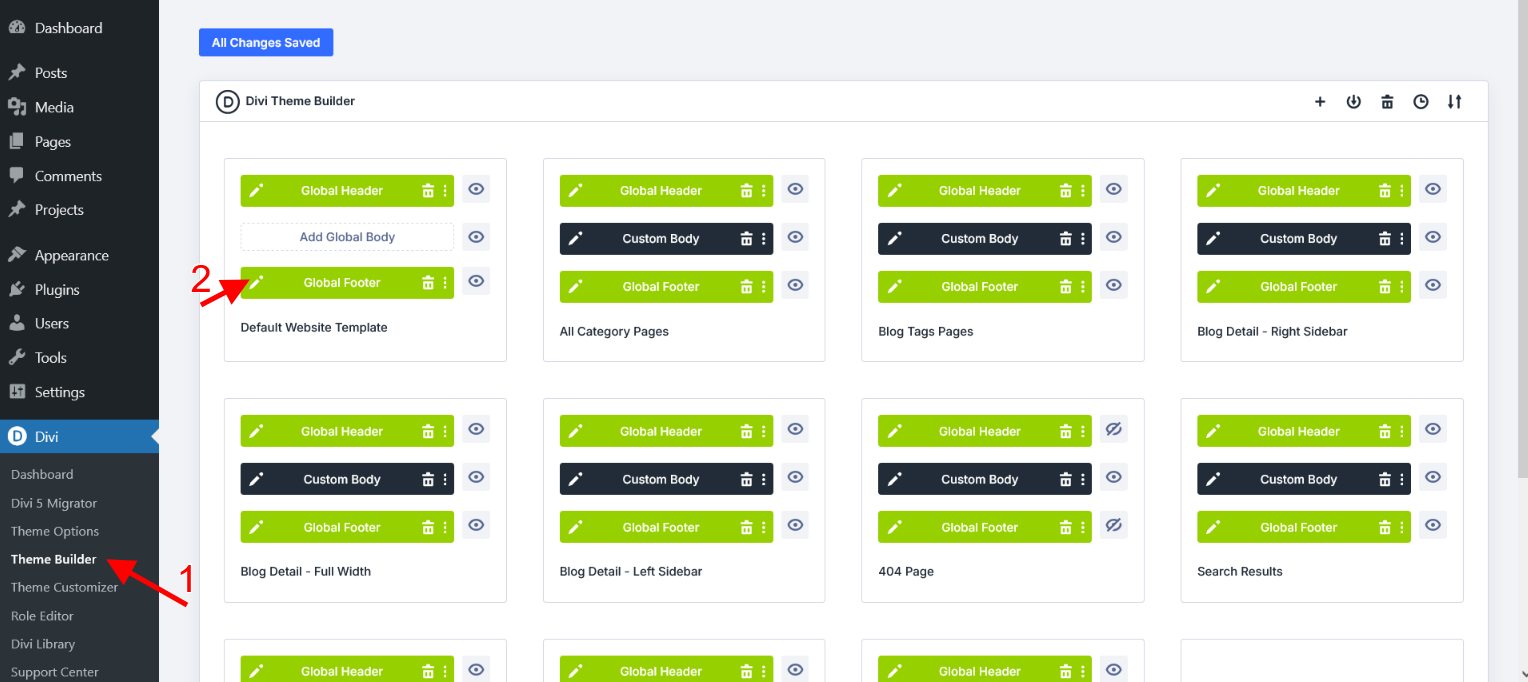Edit Global Footer of Search Results template
Viewport: 1528px width, 682px height.
tap(1213, 528)
